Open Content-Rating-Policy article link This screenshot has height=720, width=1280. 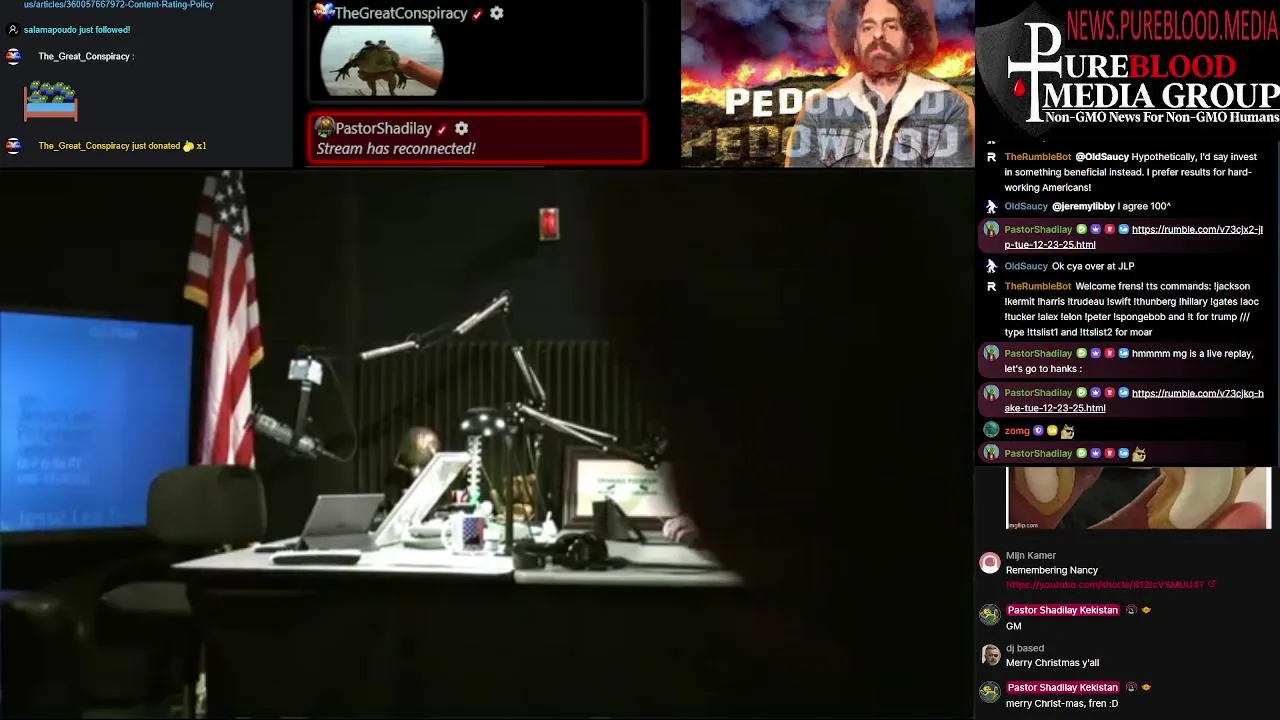tap(118, 5)
